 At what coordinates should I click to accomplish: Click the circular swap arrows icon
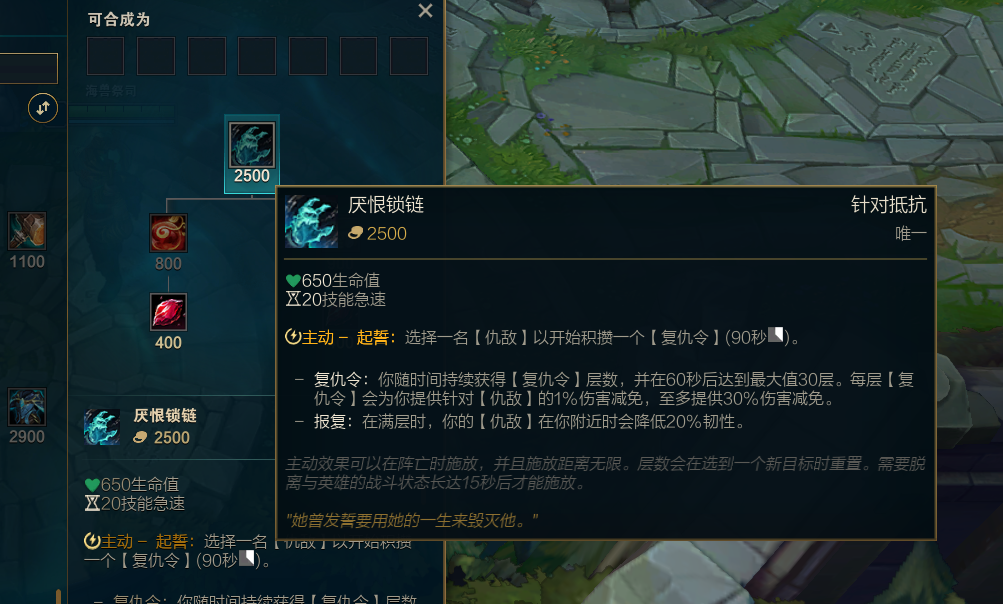tap(43, 107)
